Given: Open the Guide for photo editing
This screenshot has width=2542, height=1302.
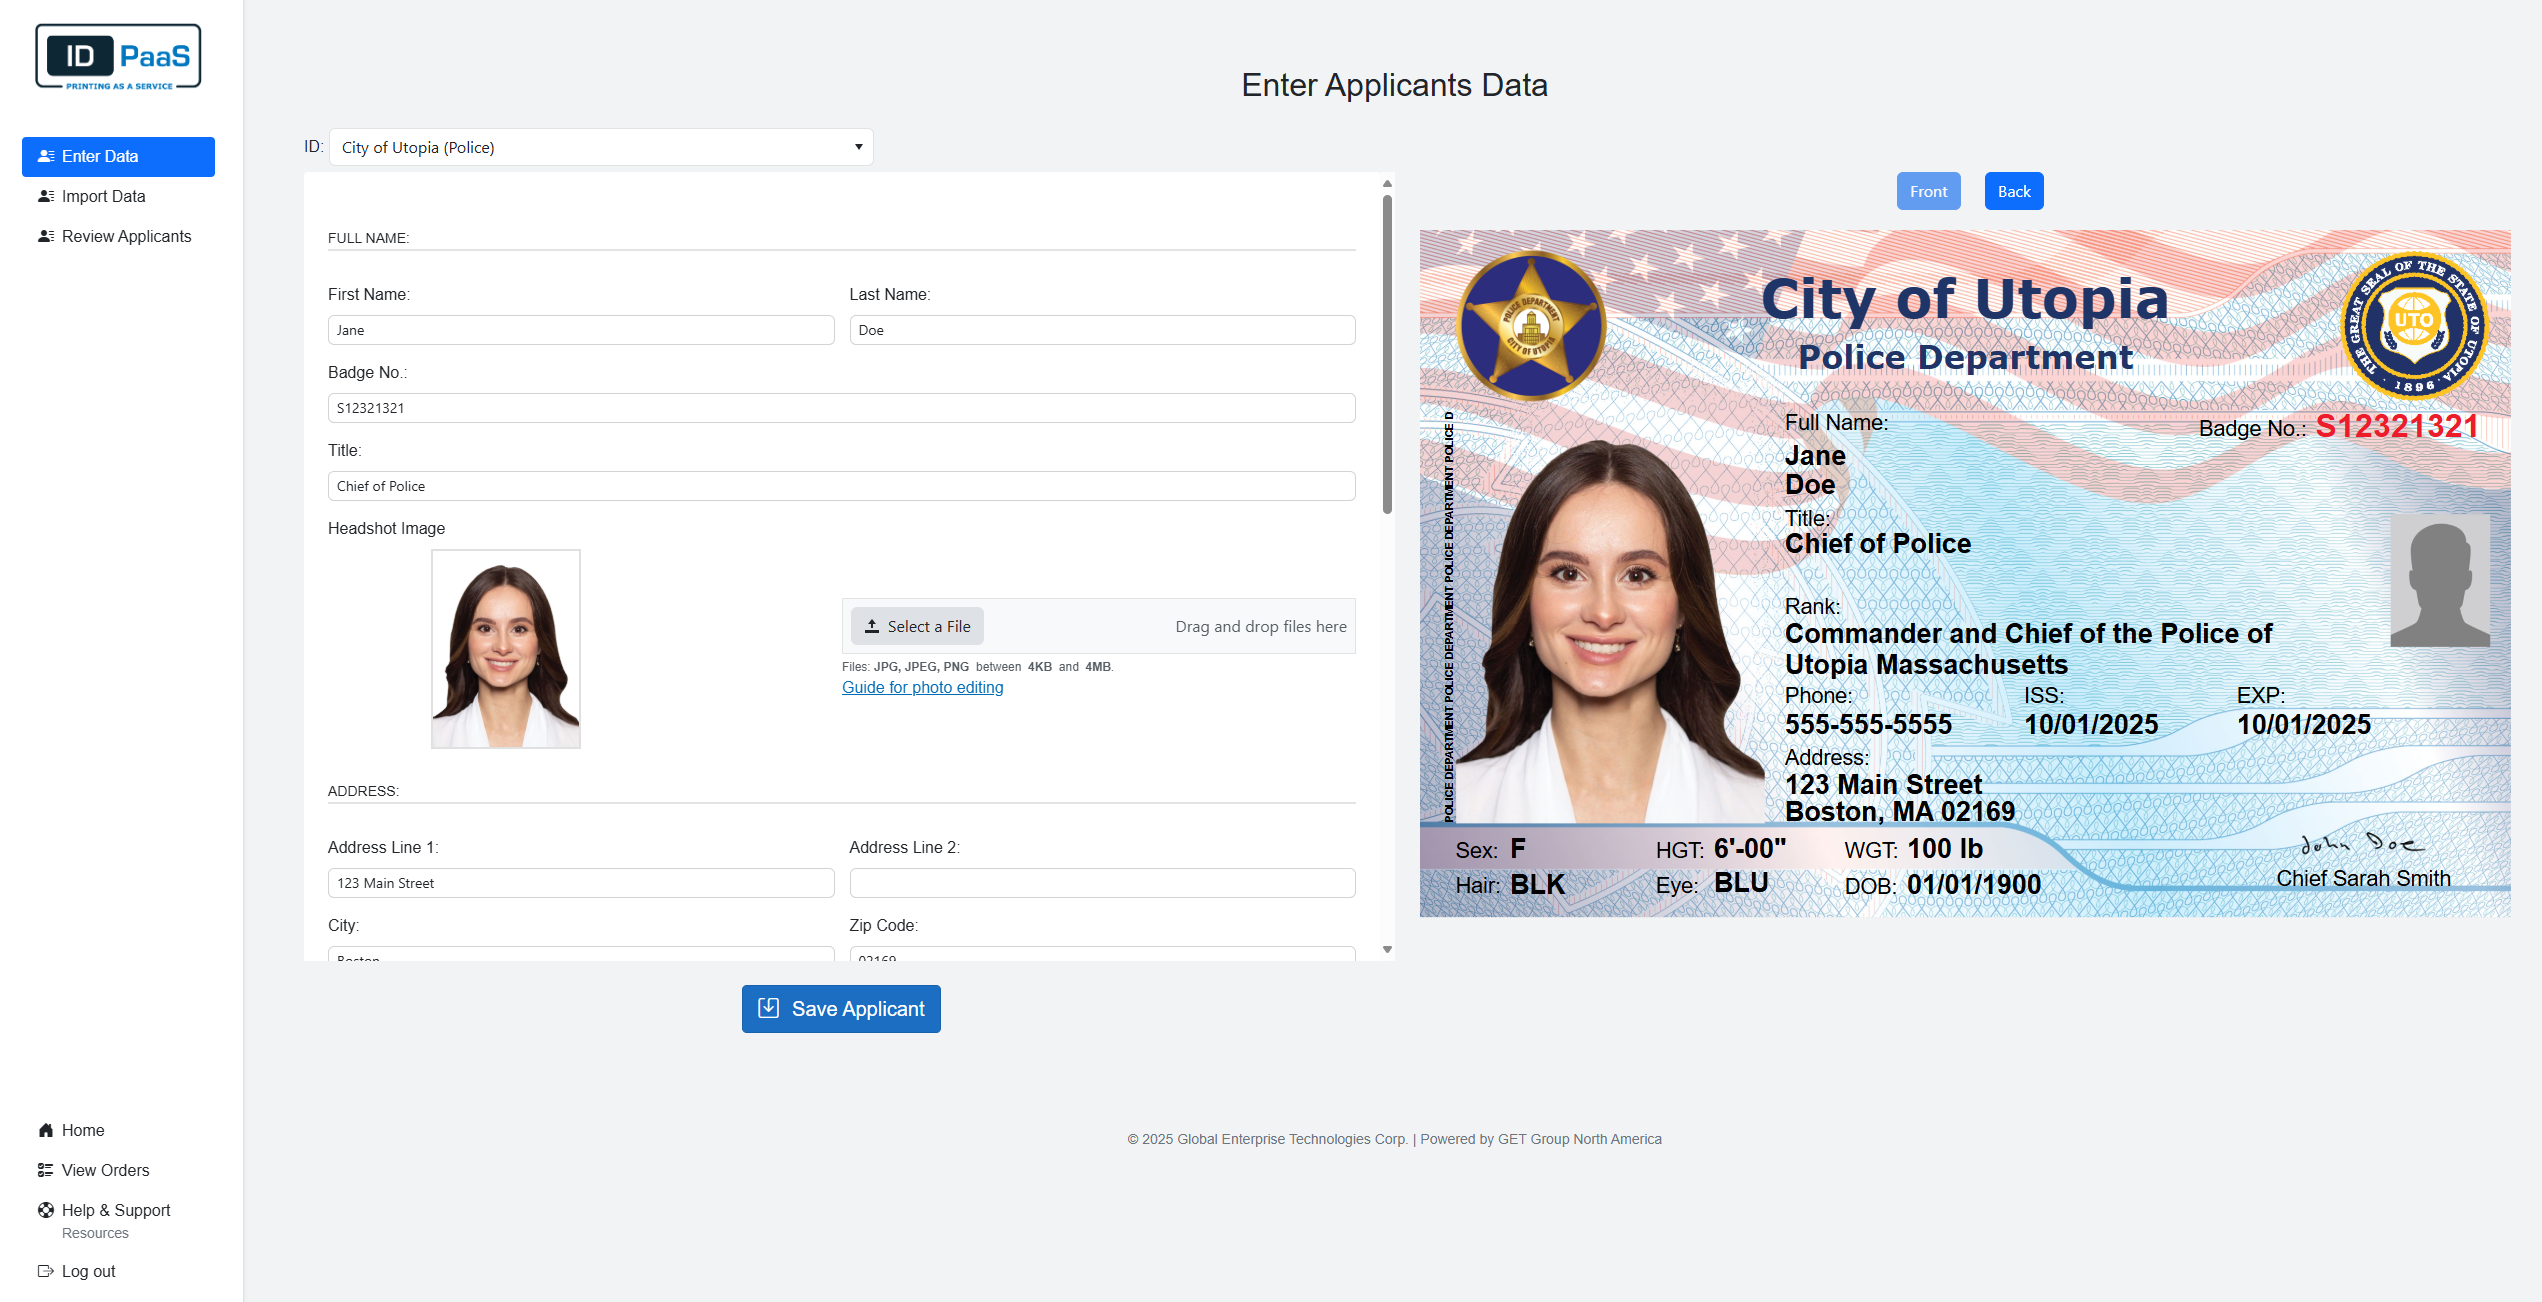Looking at the screenshot, I should [922, 687].
